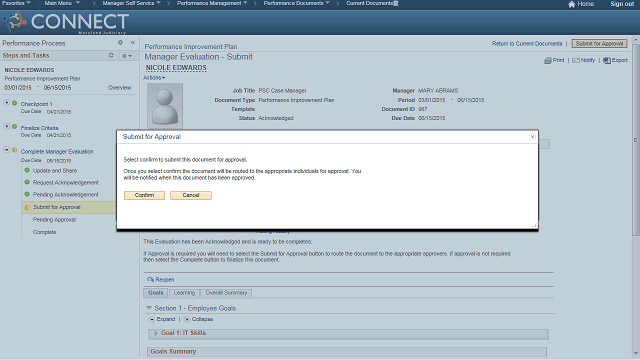Click 'MARY ABRAMS' manager name
The image size is (640, 360).
pos(438,91)
